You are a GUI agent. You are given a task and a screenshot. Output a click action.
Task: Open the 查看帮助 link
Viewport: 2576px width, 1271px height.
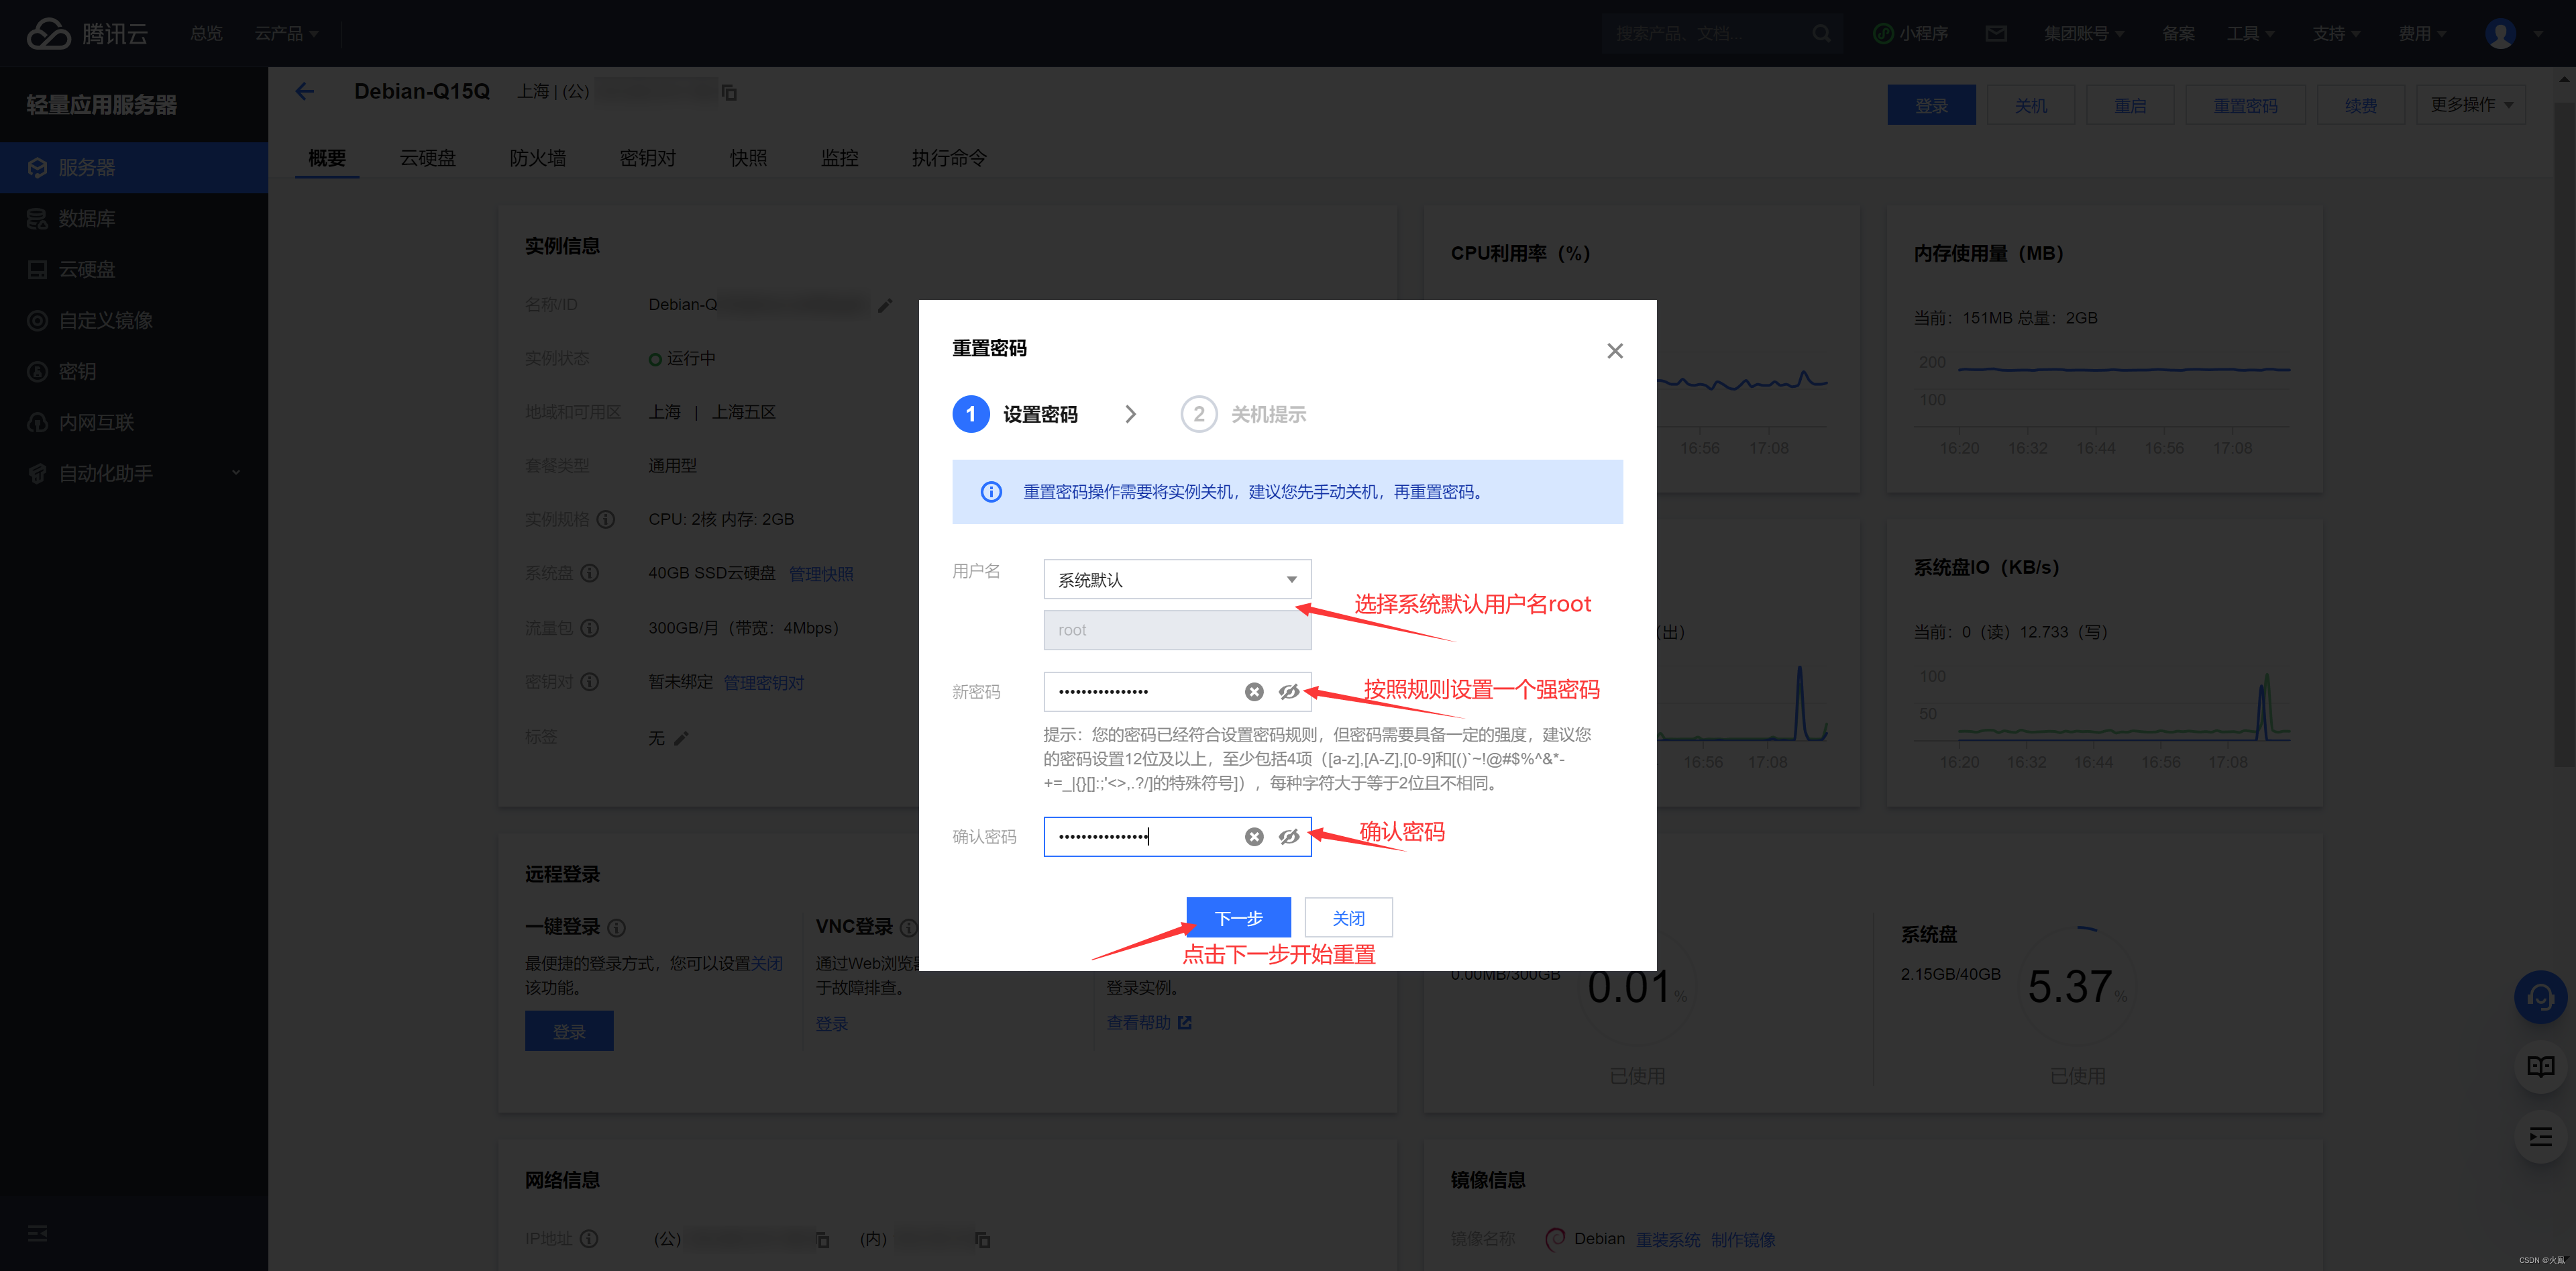[1148, 1023]
